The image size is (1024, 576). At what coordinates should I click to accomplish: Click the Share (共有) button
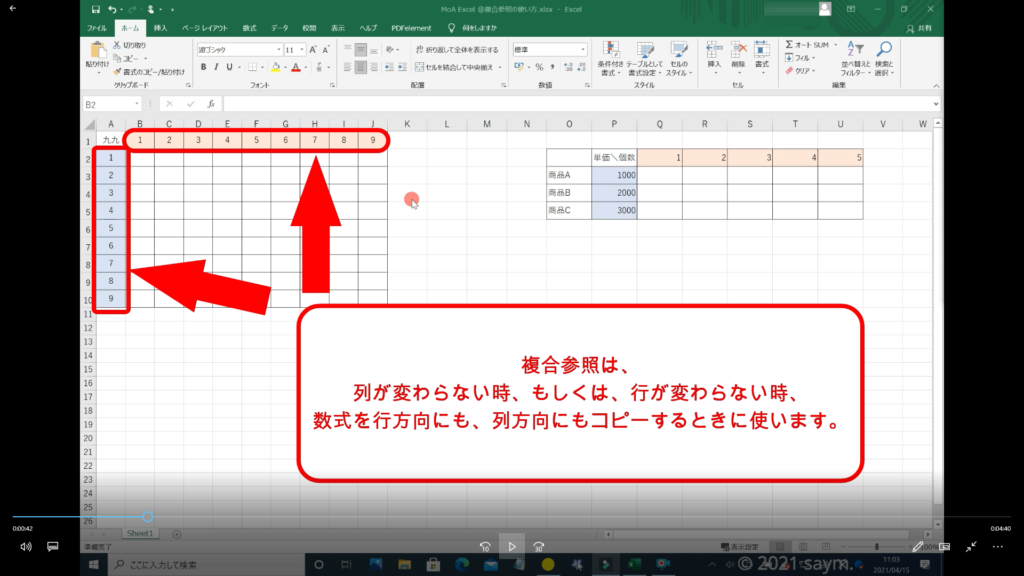pos(923,28)
